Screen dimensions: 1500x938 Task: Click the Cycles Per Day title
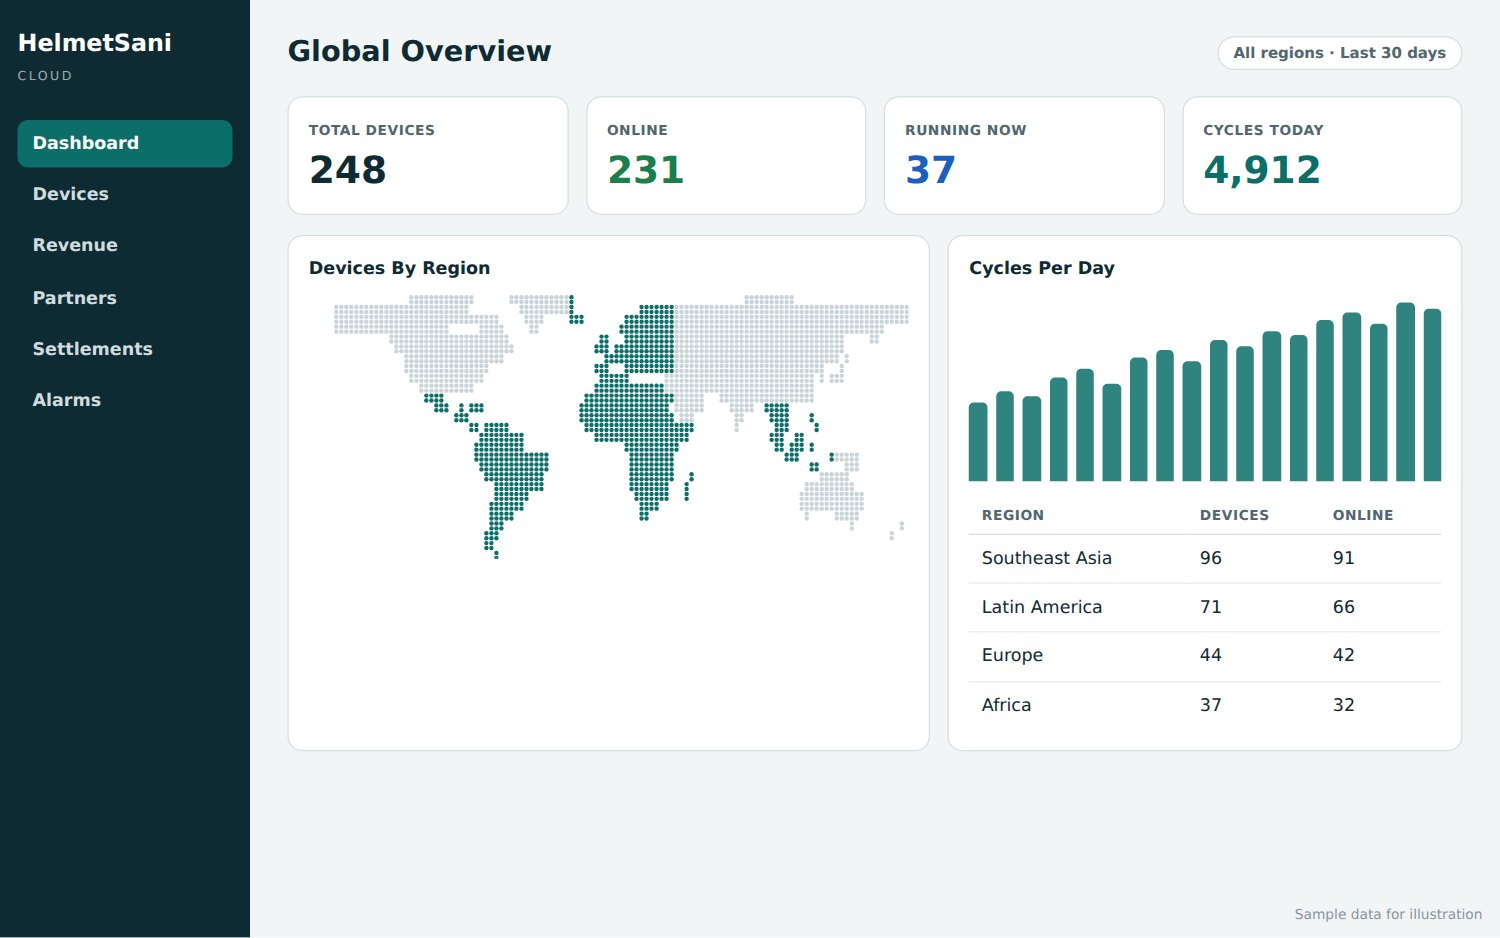point(1042,268)
